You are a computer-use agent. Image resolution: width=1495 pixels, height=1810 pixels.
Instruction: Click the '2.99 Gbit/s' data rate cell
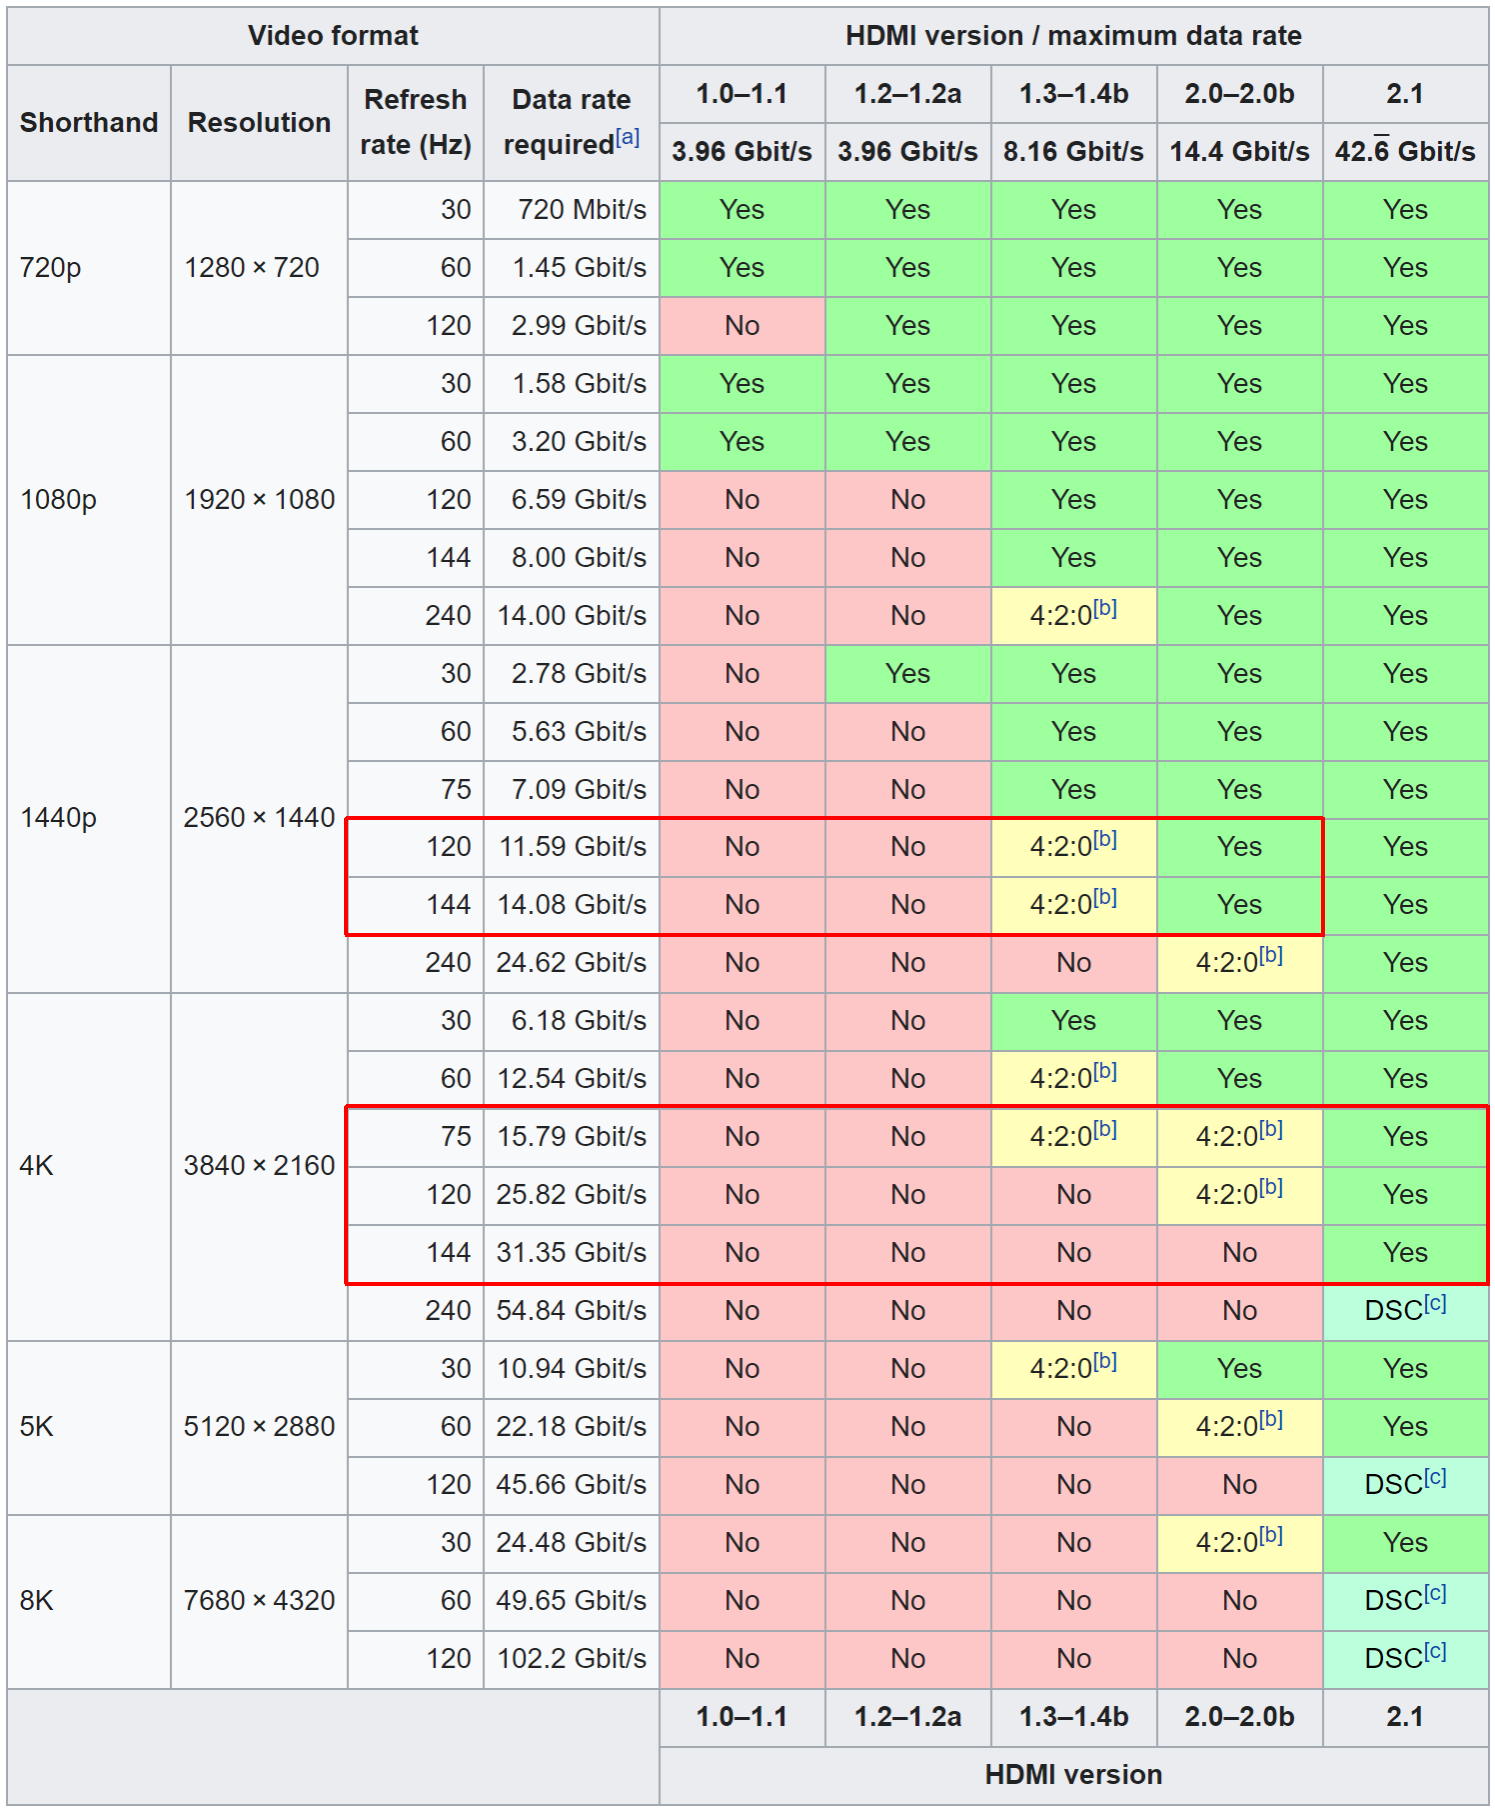pyautogui.click(x=571, y=326)
